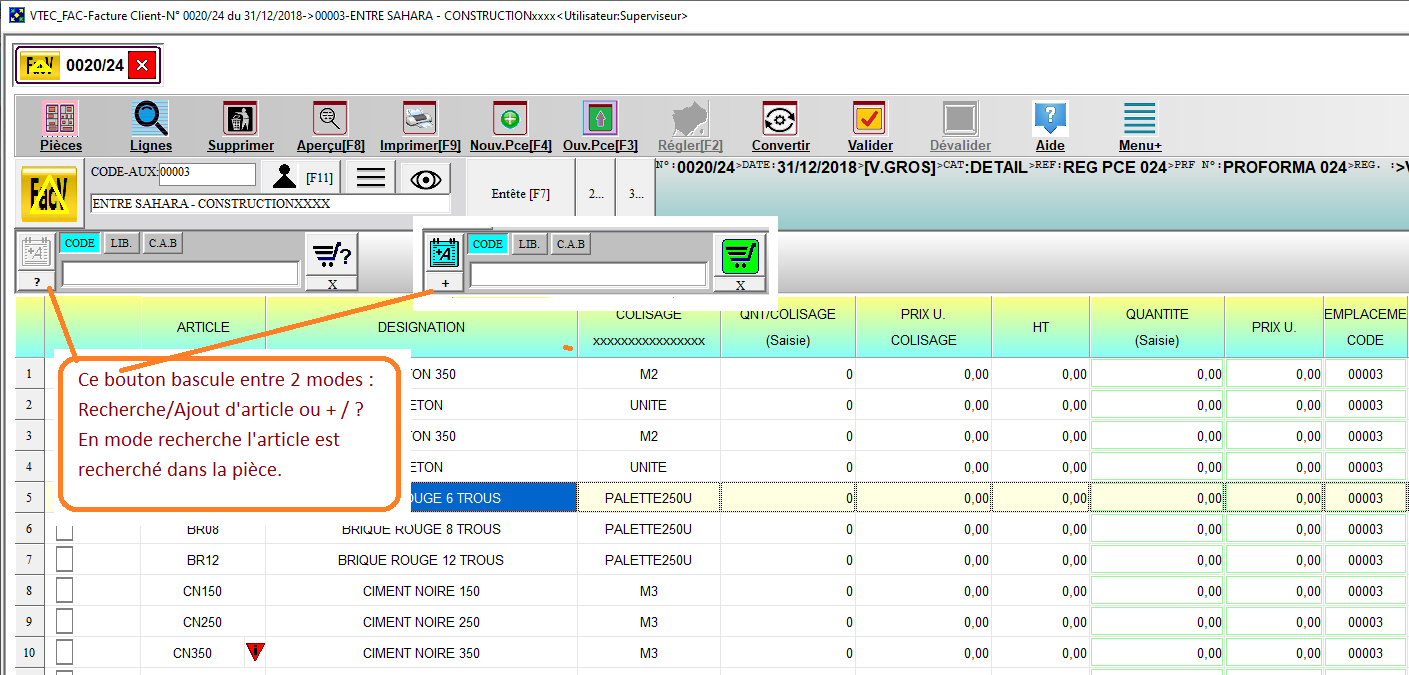The image size is (1409, 675).
Task: Click the CIMENT NOIRE 150 designation cell
Action: point(421,591)
